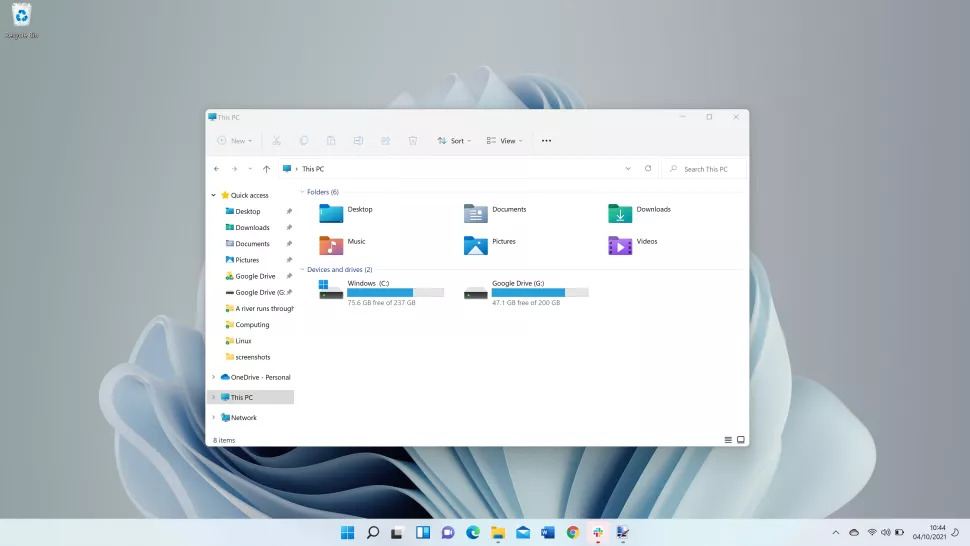Go up one folder level arrow

[266, 169]
